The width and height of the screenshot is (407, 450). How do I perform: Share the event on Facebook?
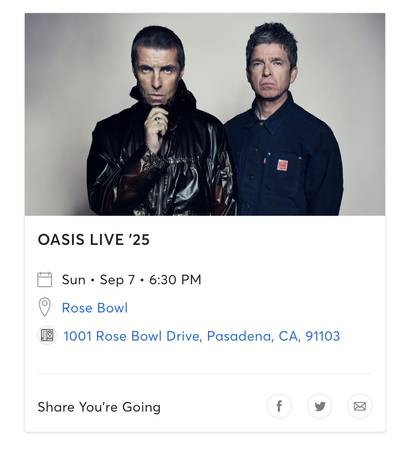click(279, 406)
